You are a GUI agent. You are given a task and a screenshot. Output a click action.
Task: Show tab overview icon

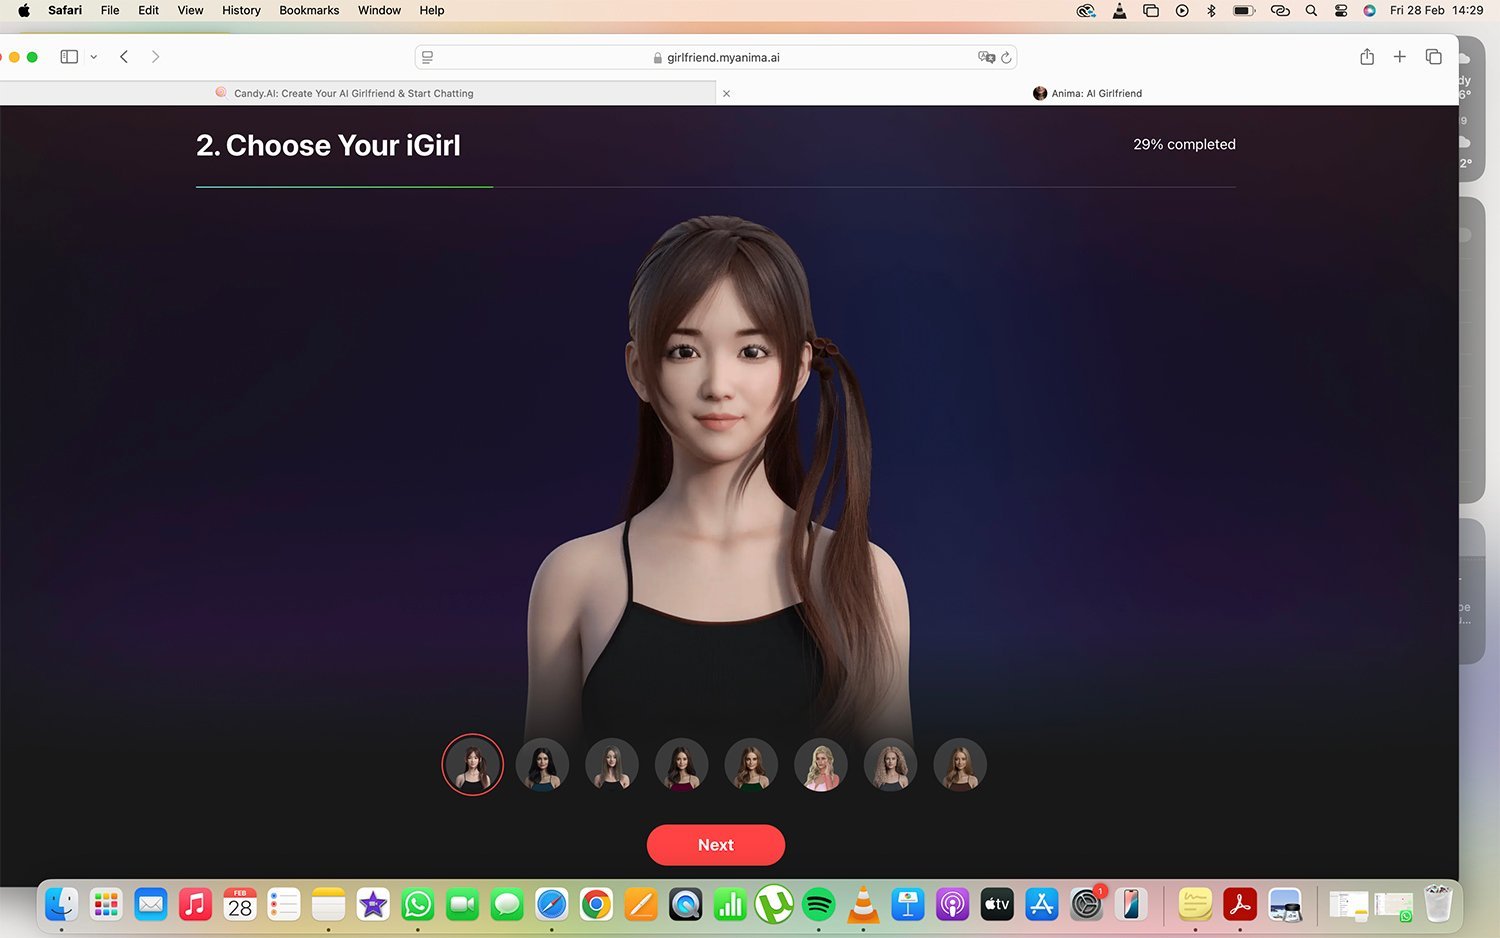[x=1433, y=57]
